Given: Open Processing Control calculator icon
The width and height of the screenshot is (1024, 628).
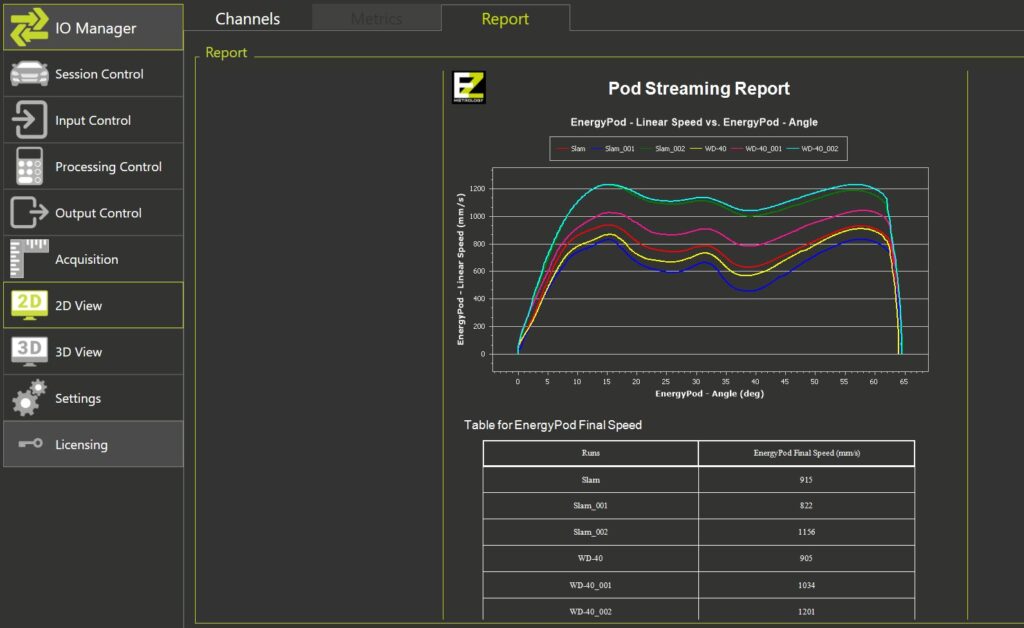Looking at the screenshot, I should coord(30,167).
